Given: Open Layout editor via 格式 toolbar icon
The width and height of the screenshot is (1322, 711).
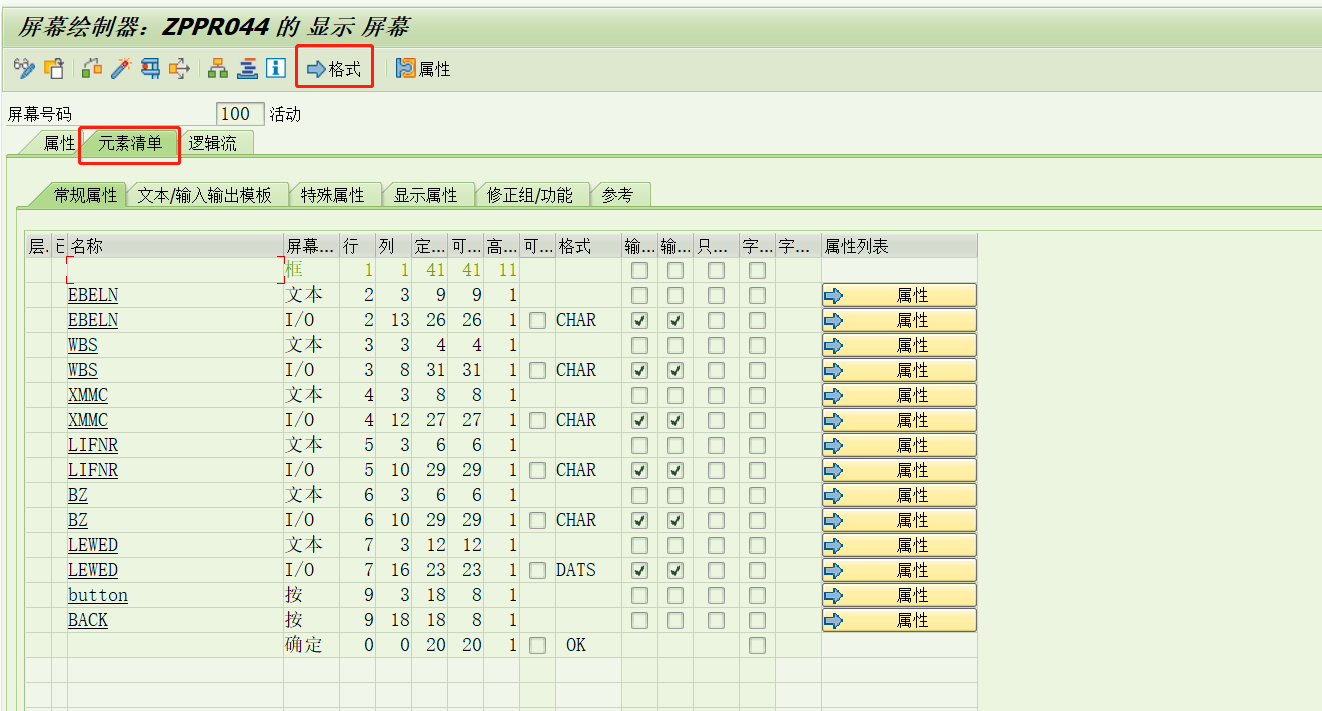Looking at the screenshot, I should click(334, 67).
